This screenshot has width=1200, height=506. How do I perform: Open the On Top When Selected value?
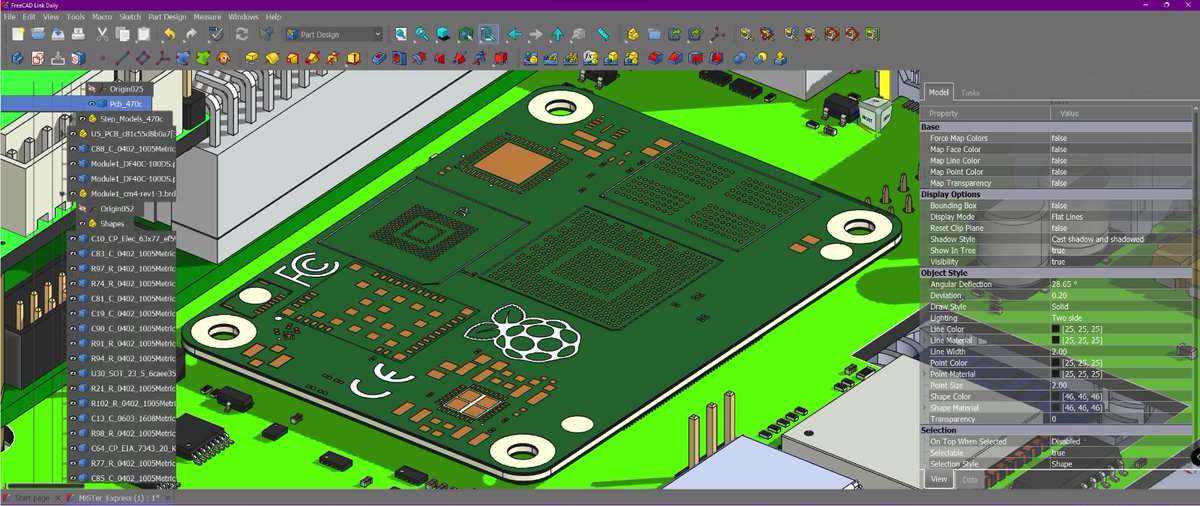(1122, 441)
